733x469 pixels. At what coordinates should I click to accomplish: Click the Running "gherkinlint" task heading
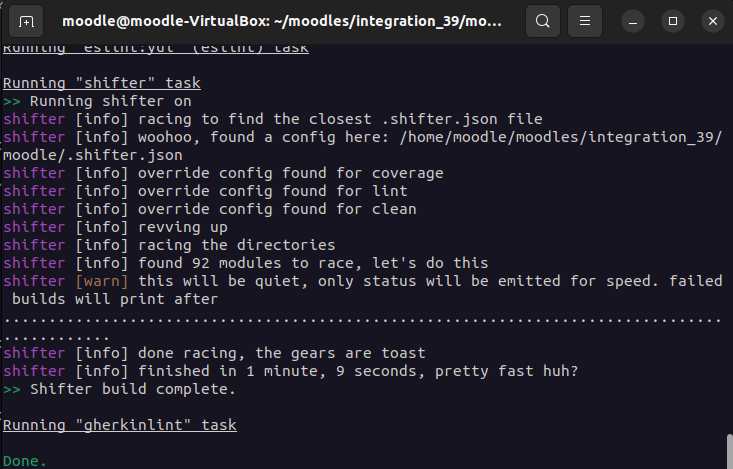120,425
